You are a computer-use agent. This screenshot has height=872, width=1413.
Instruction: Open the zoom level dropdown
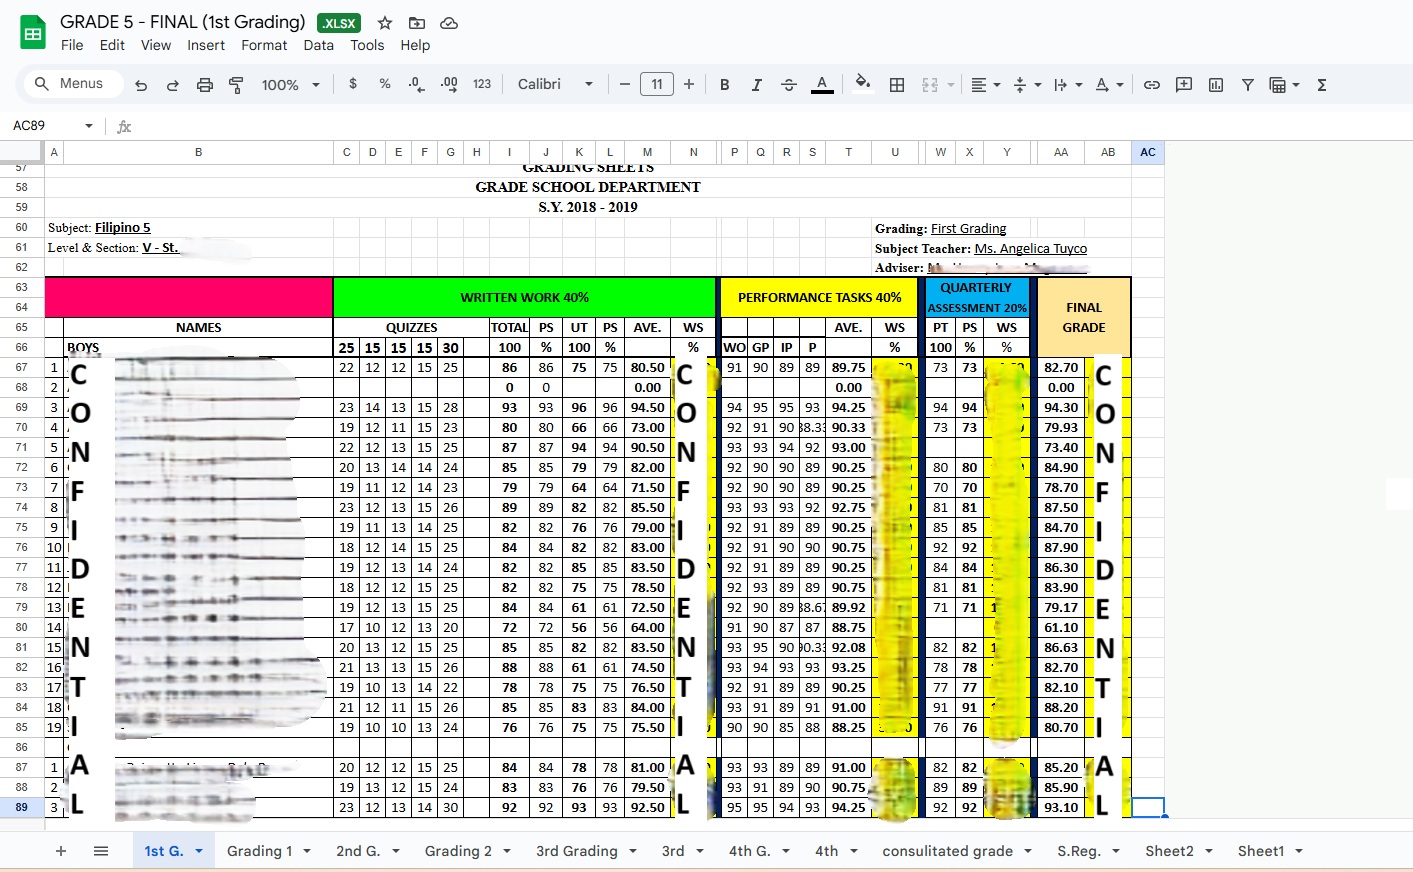[290, 85]
